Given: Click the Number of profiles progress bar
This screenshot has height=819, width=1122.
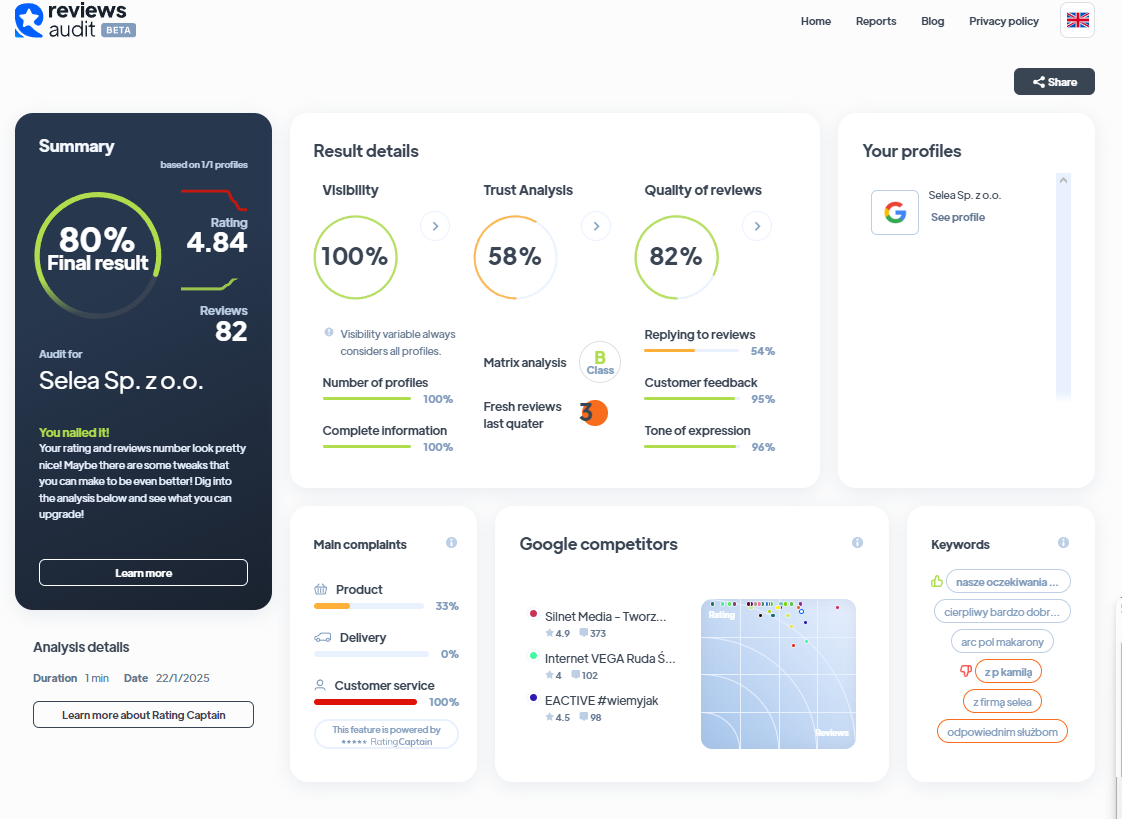Looking at the screenshot, I should point(367,398).
